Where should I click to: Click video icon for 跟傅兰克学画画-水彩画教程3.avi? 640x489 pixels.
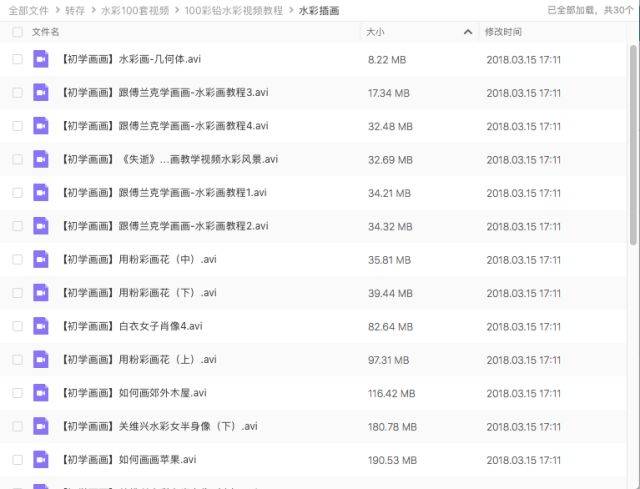pyautogui.click(x=41, y=93)
